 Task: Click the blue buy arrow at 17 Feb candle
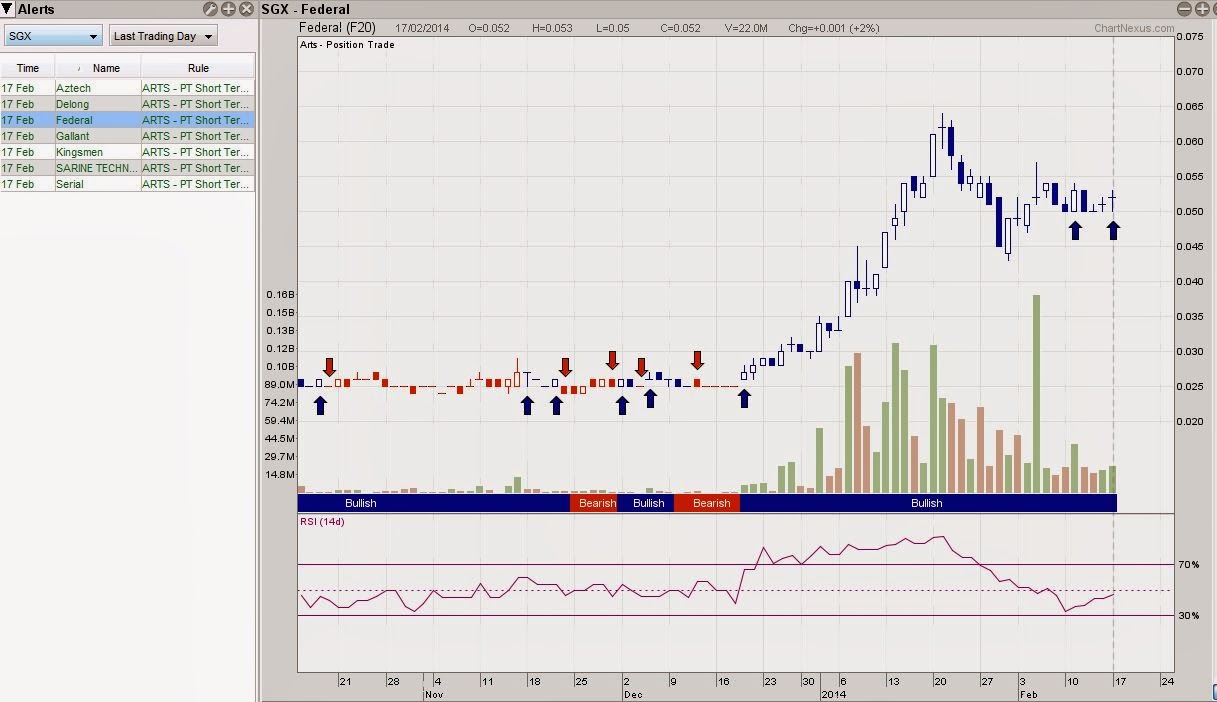[x=1113, y=230]
